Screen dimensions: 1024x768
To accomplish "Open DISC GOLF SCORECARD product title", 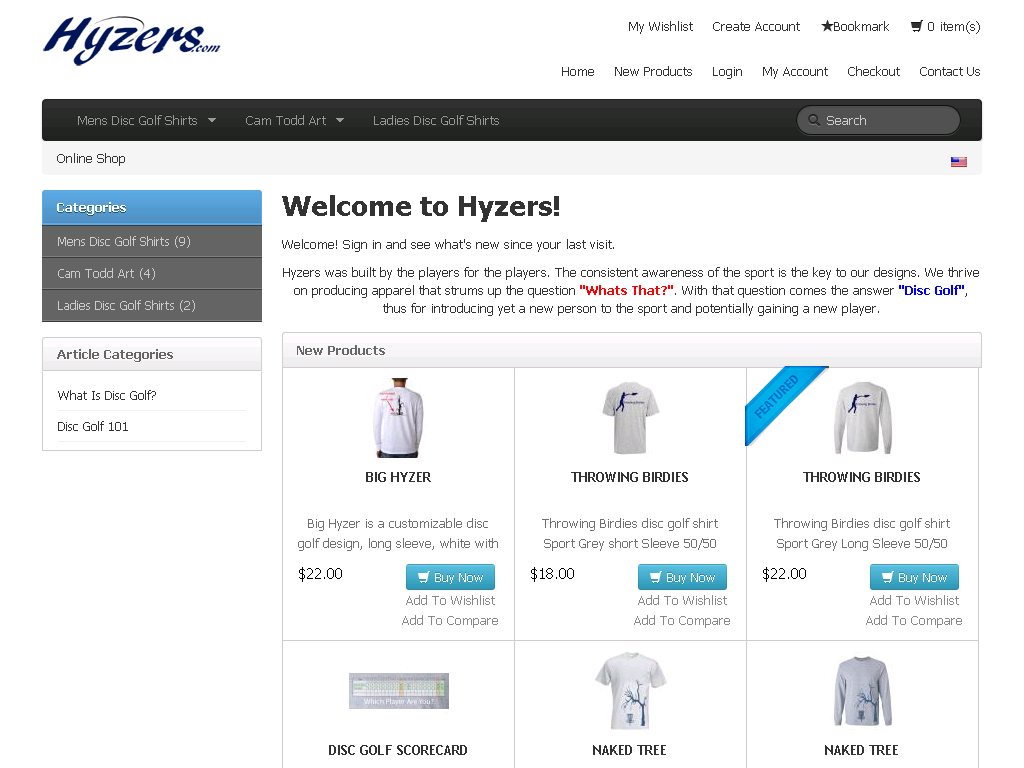I will pos(398,750).
